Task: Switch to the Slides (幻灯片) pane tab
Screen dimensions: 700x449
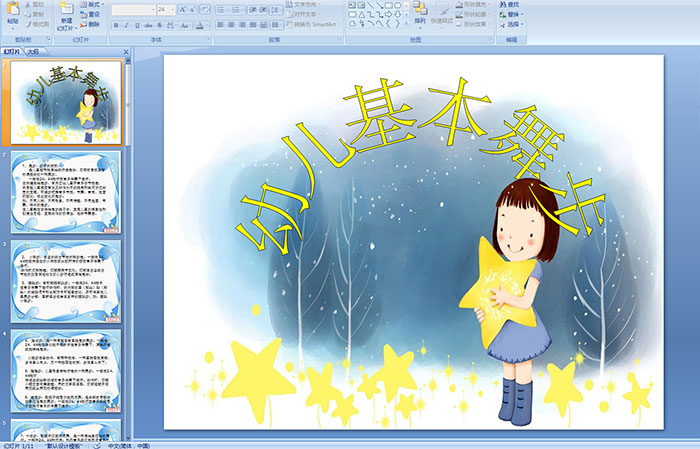Action: click(11, 52)
